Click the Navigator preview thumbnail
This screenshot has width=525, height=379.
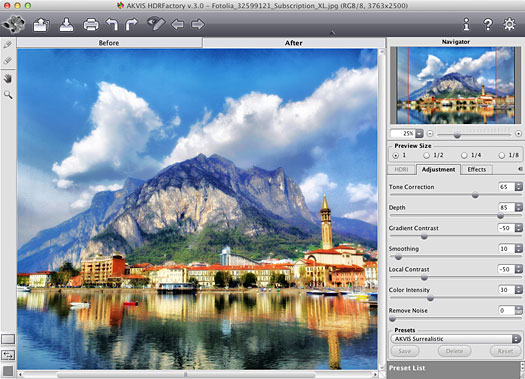tap(455, 85)
